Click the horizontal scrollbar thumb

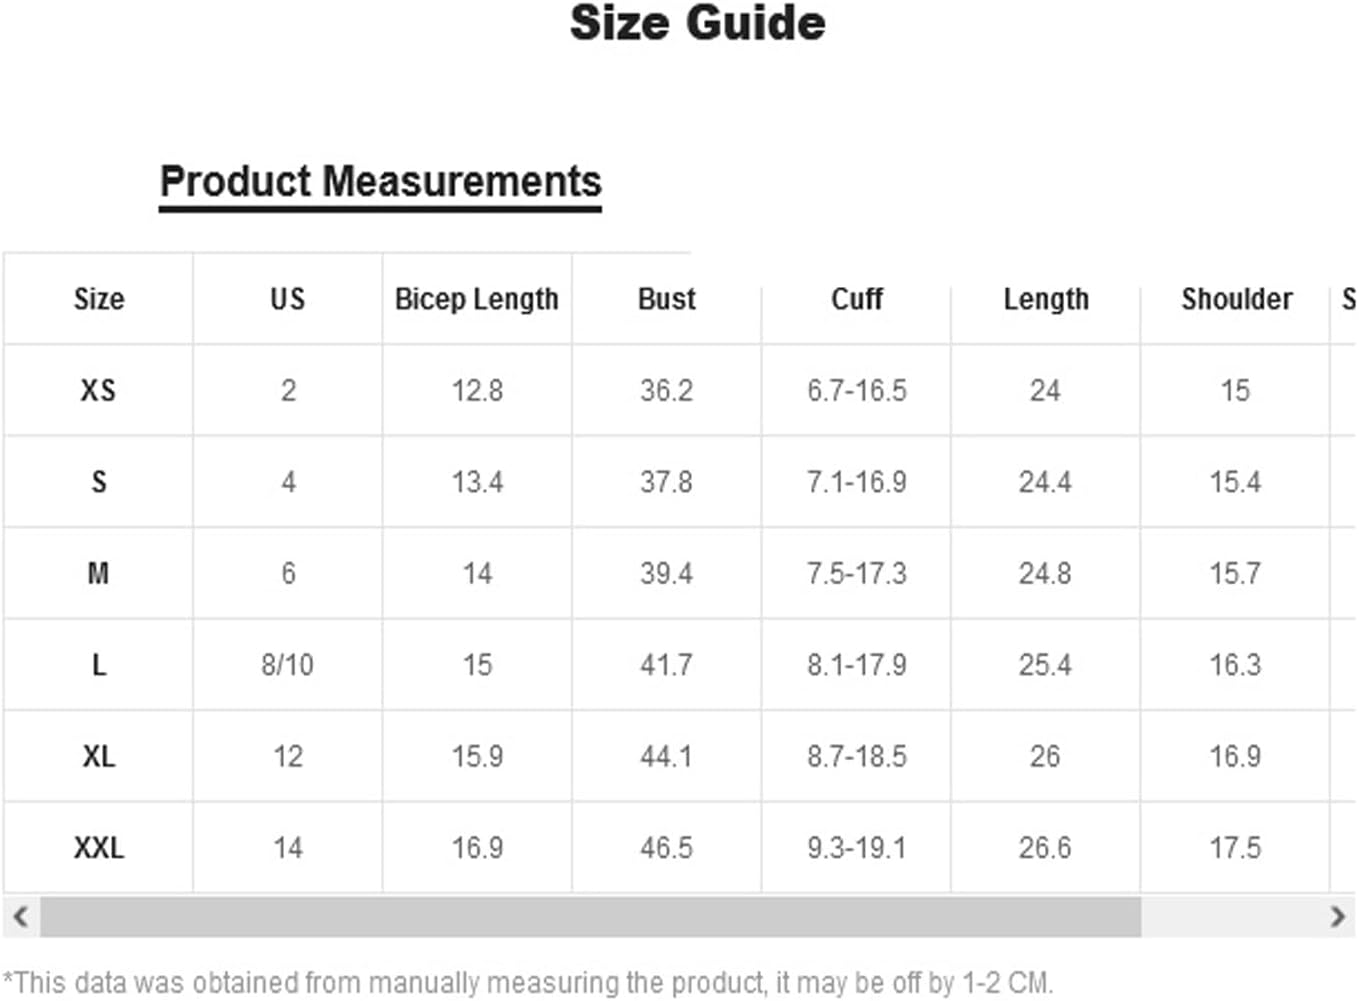(590, 916)
